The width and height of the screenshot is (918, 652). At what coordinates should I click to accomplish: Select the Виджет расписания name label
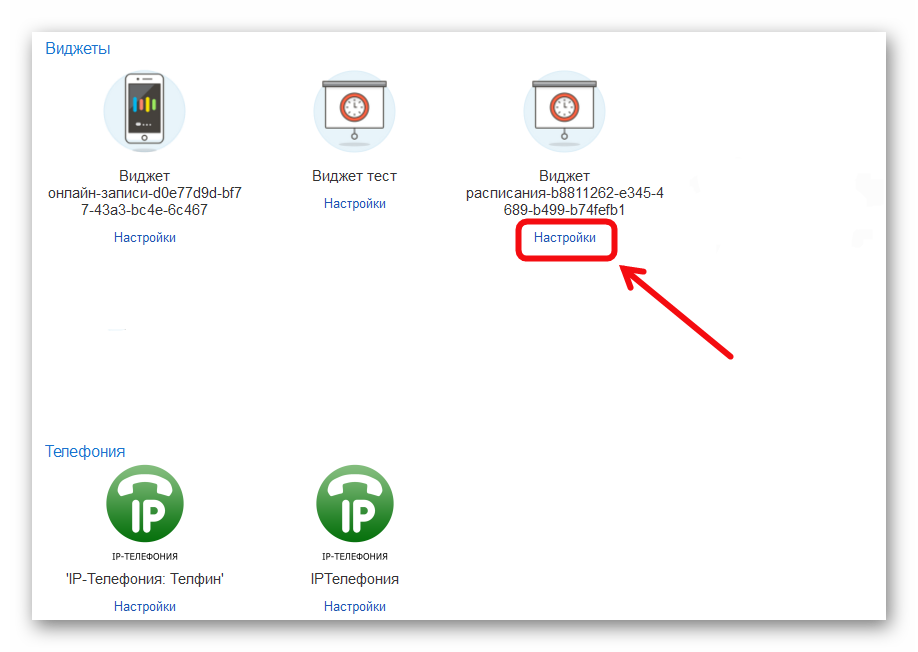tap(565, 193)
